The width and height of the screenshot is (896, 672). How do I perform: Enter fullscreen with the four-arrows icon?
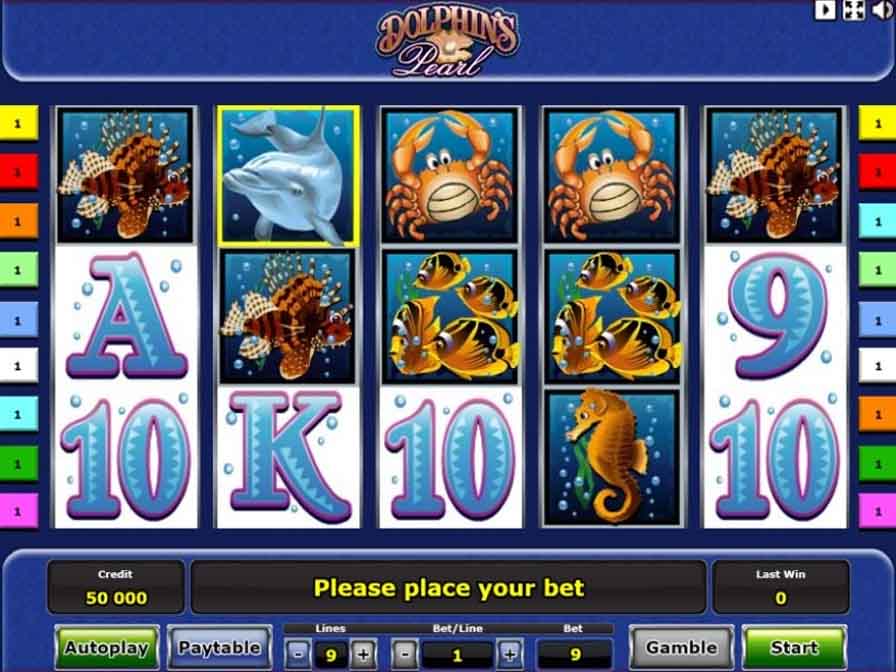853,10
